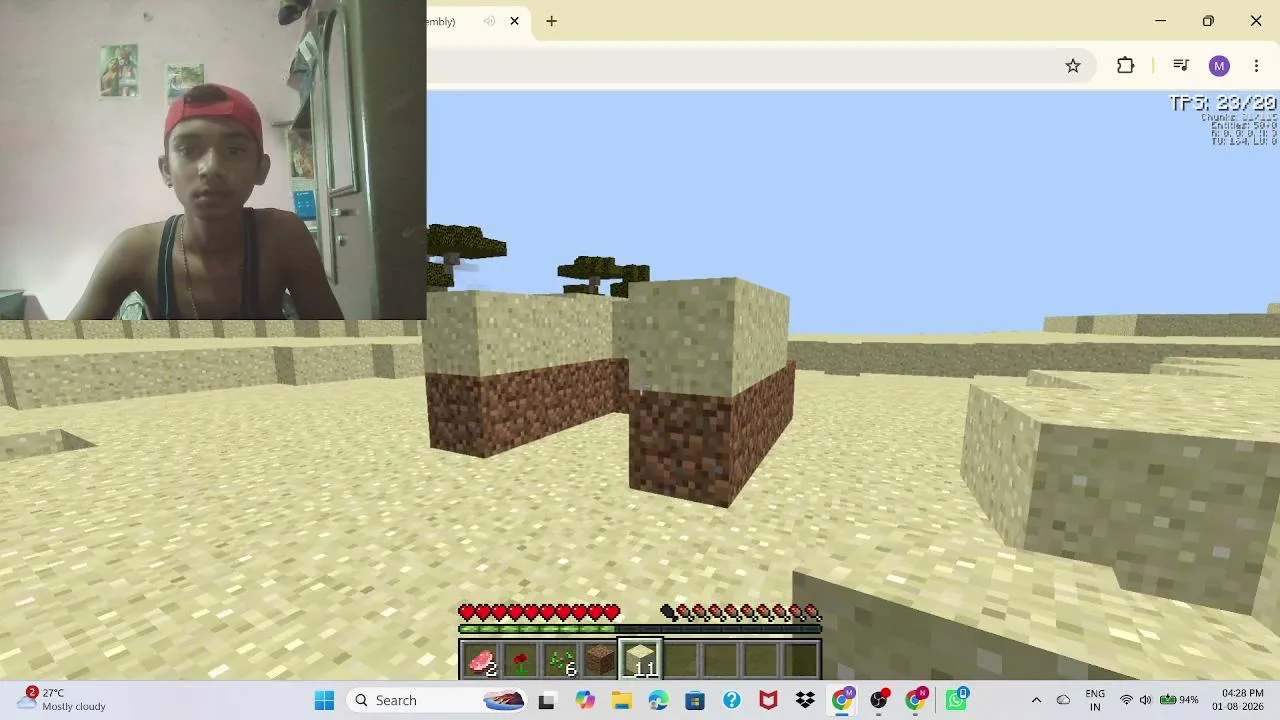Viewport: 1280px width, 720px height.
Task: Bookmark this tab with the star icon
Action: pyautogui.click(x=1073, y=66)
